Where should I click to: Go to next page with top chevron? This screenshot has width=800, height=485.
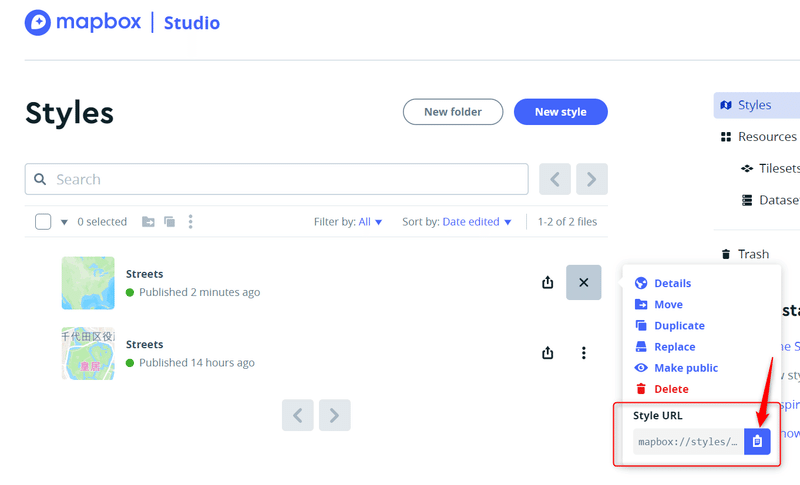click(592, 179)
